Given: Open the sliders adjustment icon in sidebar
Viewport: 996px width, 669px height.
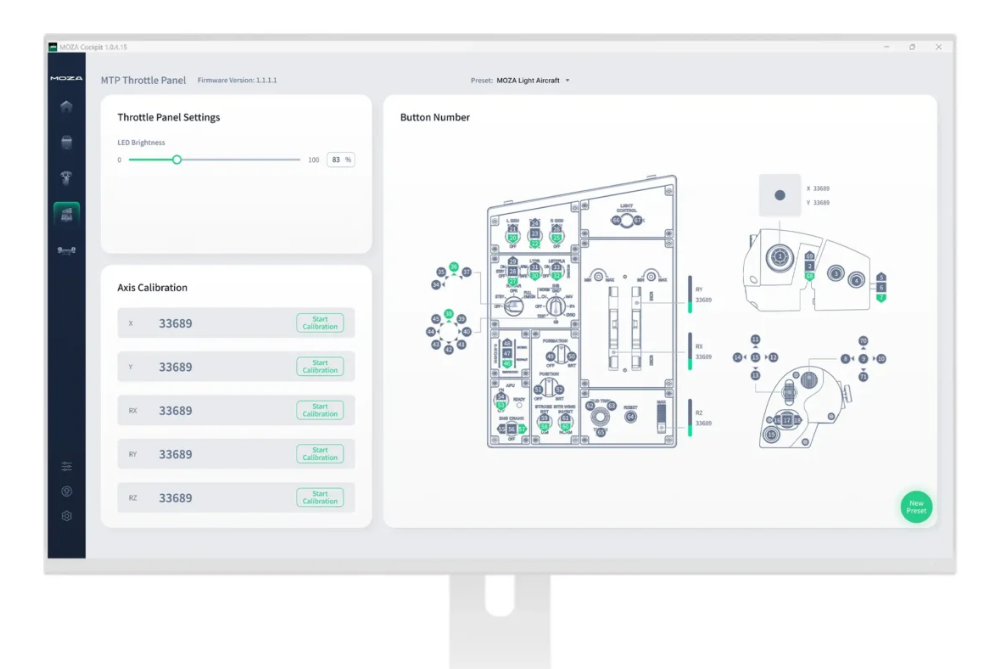Looking at the screenshot, I should pyautogui.click(x=67, y=466).
